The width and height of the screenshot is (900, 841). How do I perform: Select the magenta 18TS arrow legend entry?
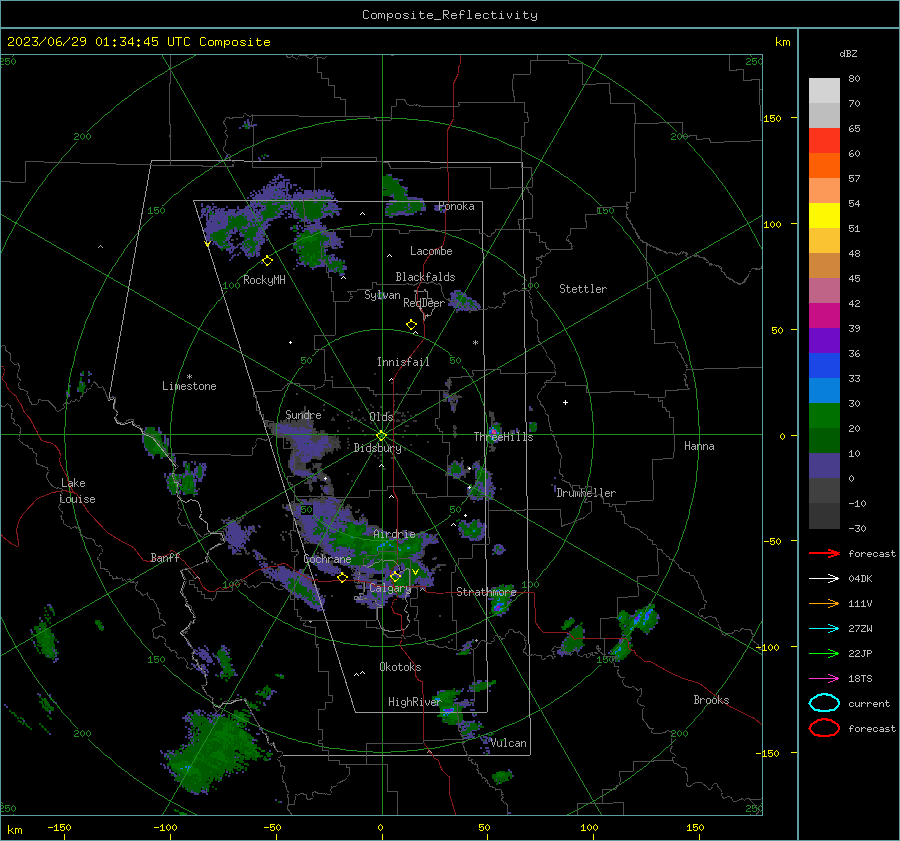click(x=824, y=679)
